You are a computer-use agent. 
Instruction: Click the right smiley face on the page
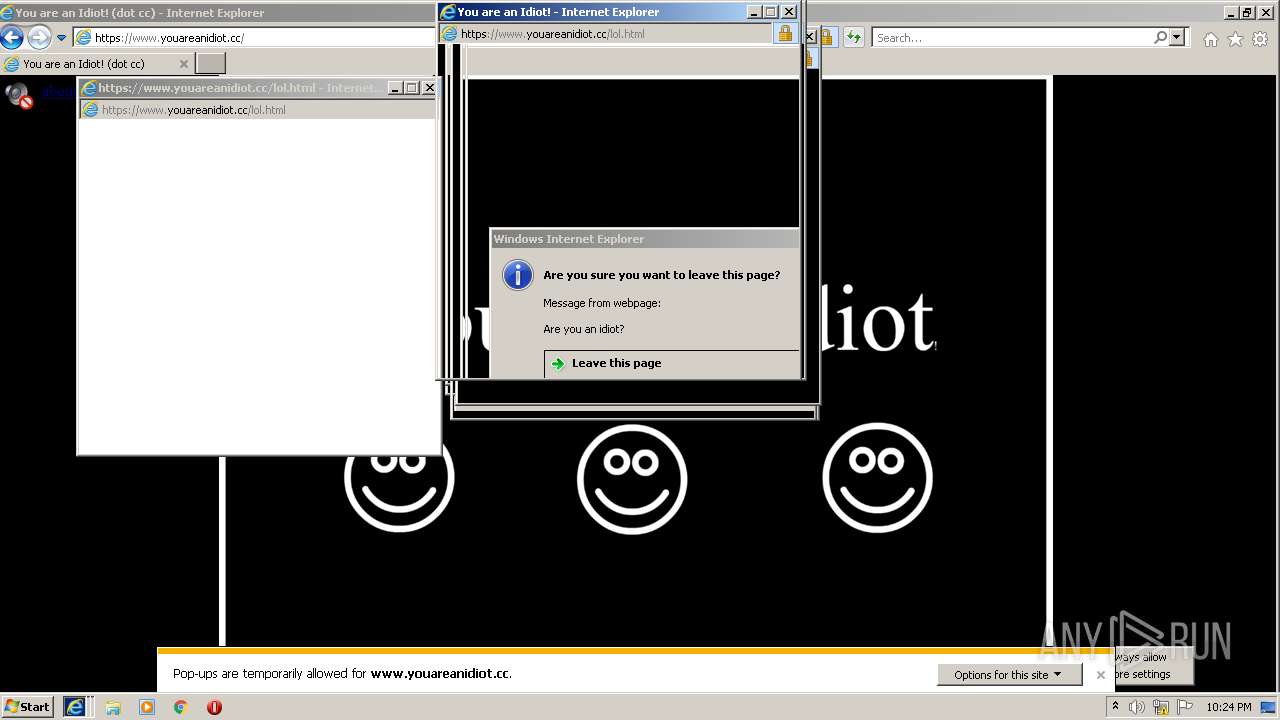(x=877, y=477)
